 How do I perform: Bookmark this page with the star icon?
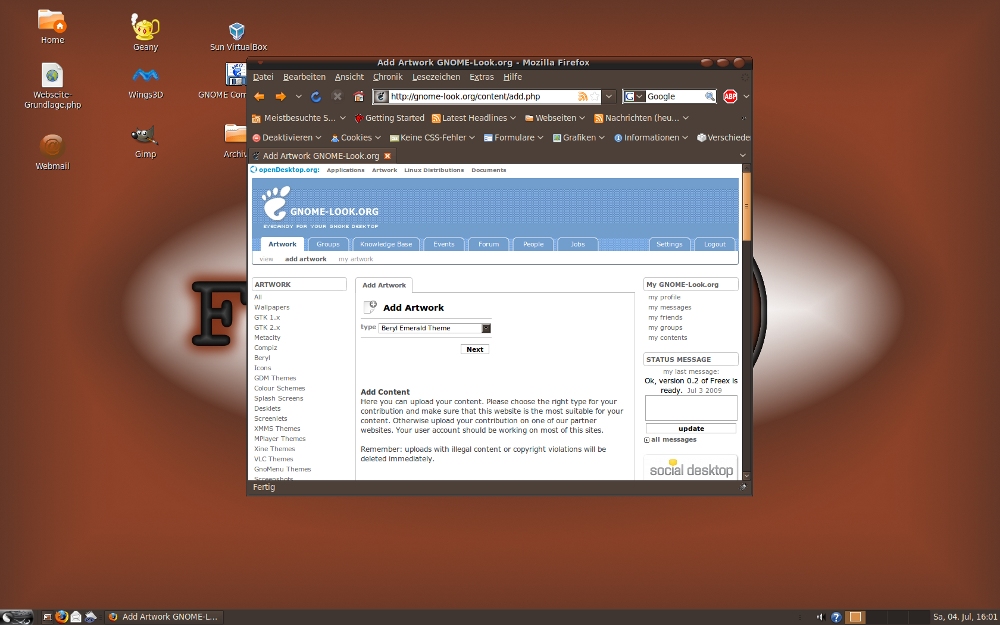pyautogui.click(x=594, y=97)
